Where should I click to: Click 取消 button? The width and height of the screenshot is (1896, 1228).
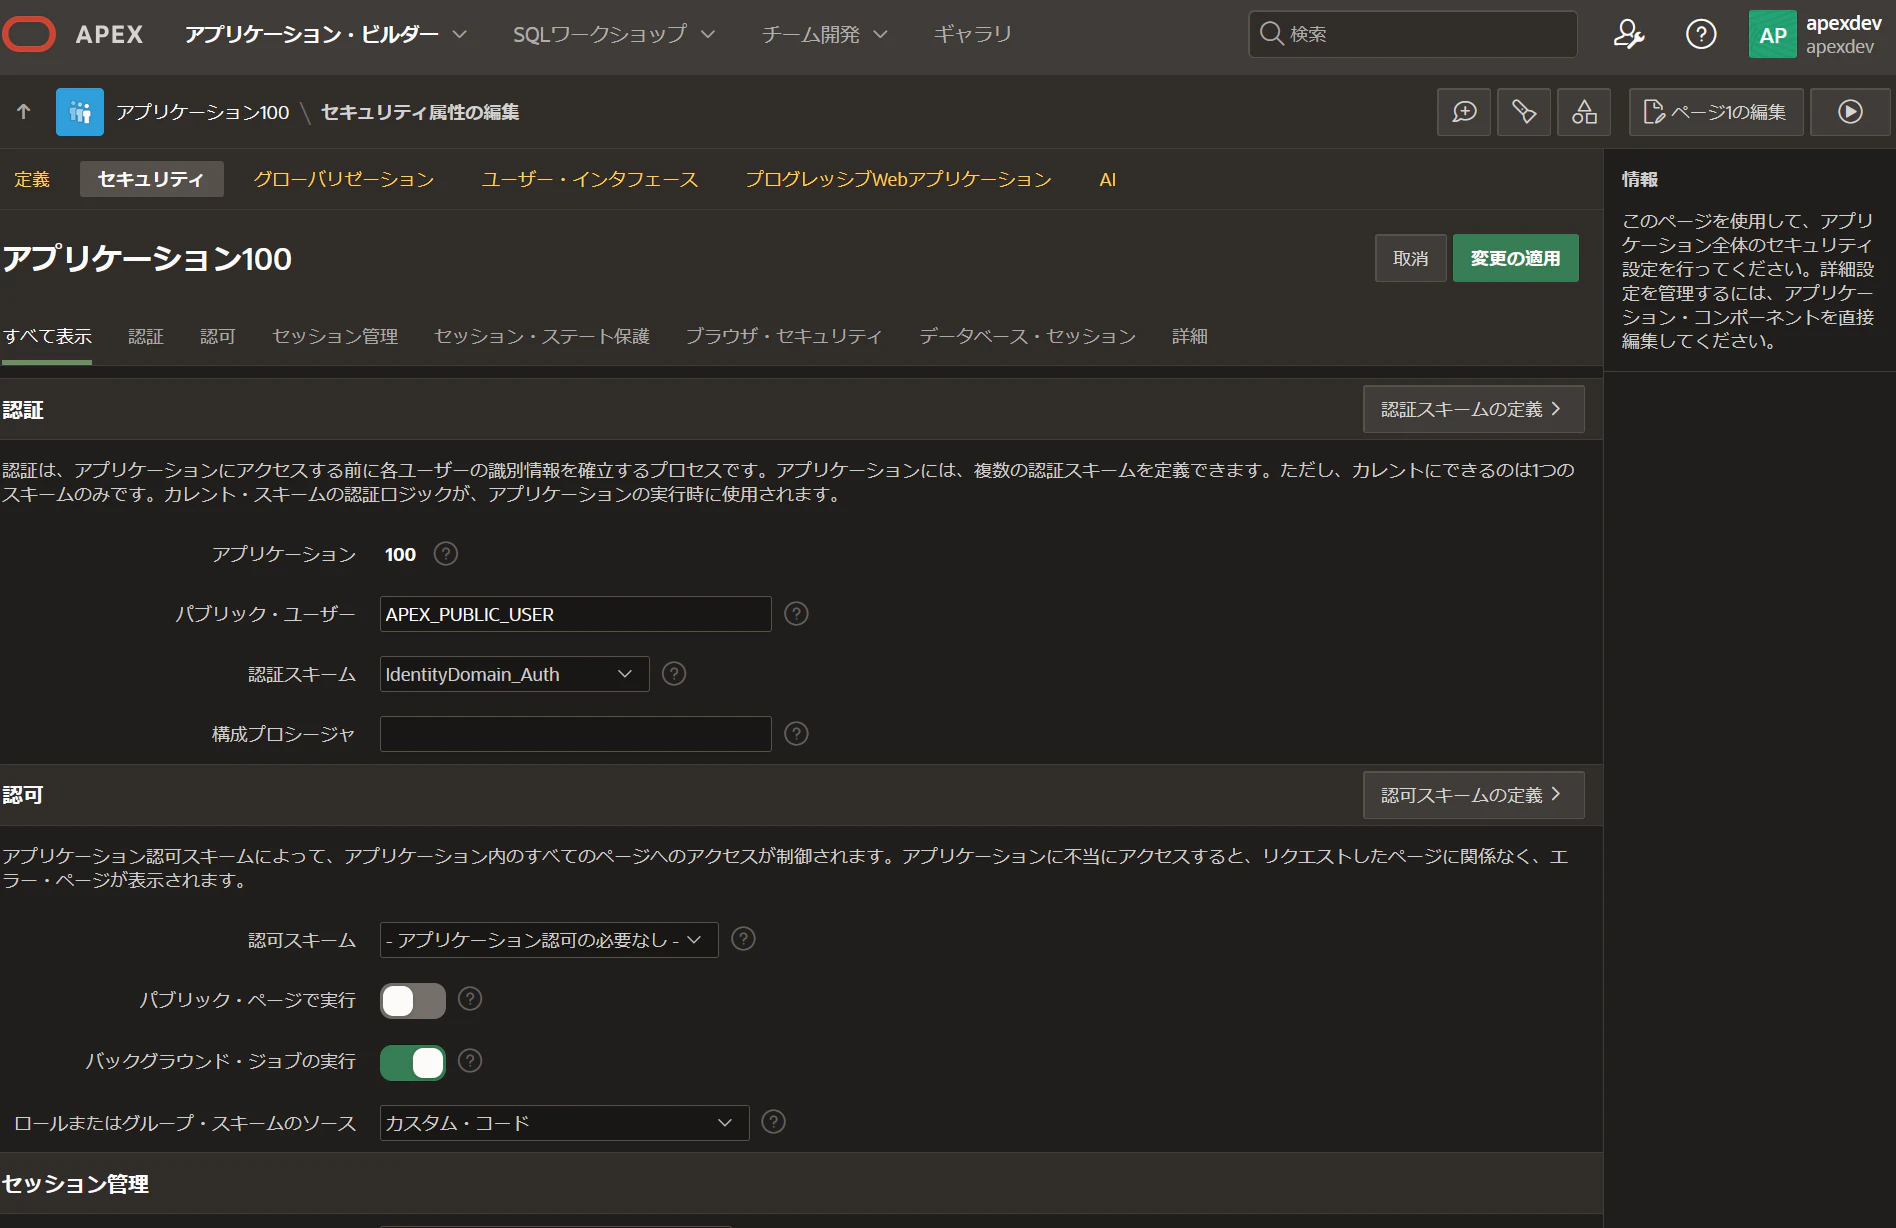[x=1410, y=258]
